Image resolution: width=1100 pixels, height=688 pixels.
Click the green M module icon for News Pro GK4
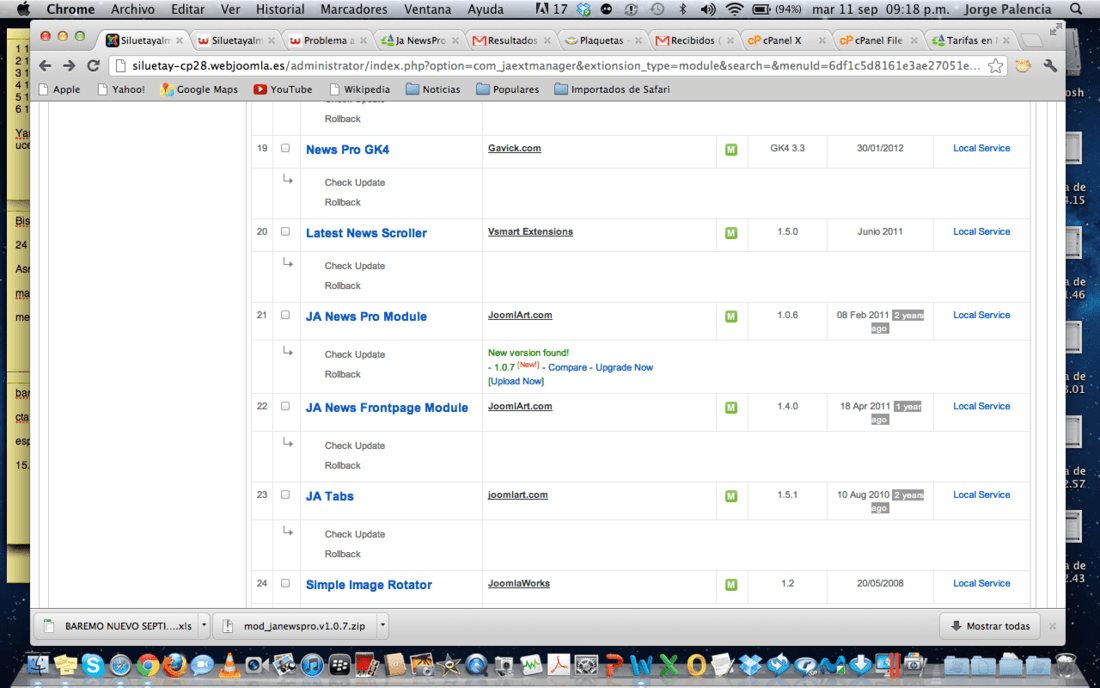coord(731,149)
